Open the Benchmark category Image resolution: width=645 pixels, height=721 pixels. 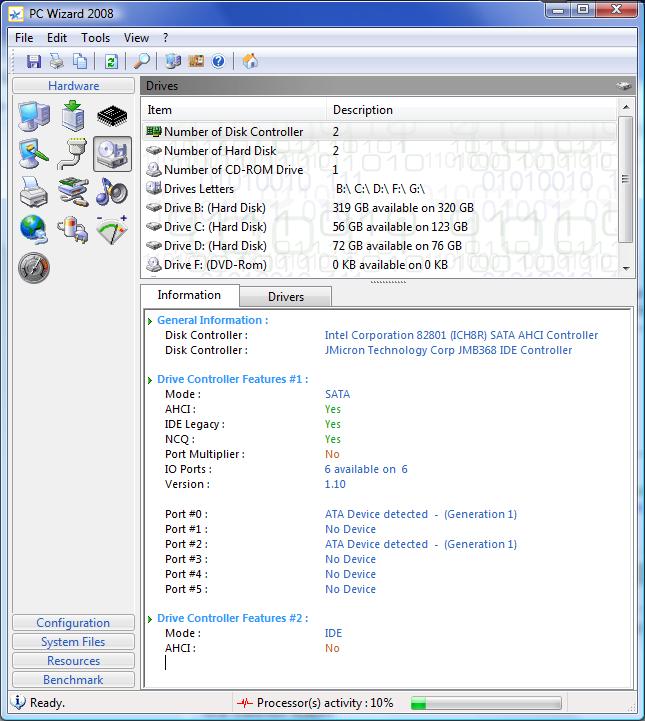click(x=74, y=680)
